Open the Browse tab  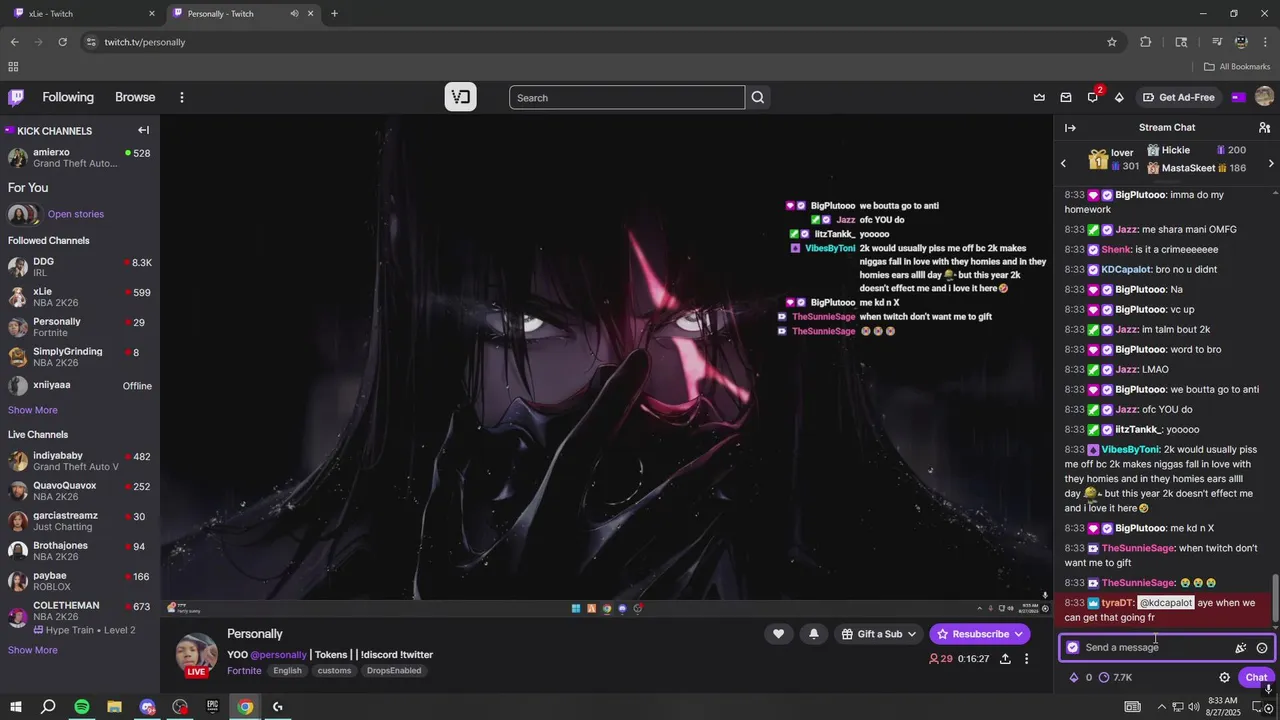click(x=135, y=97)
